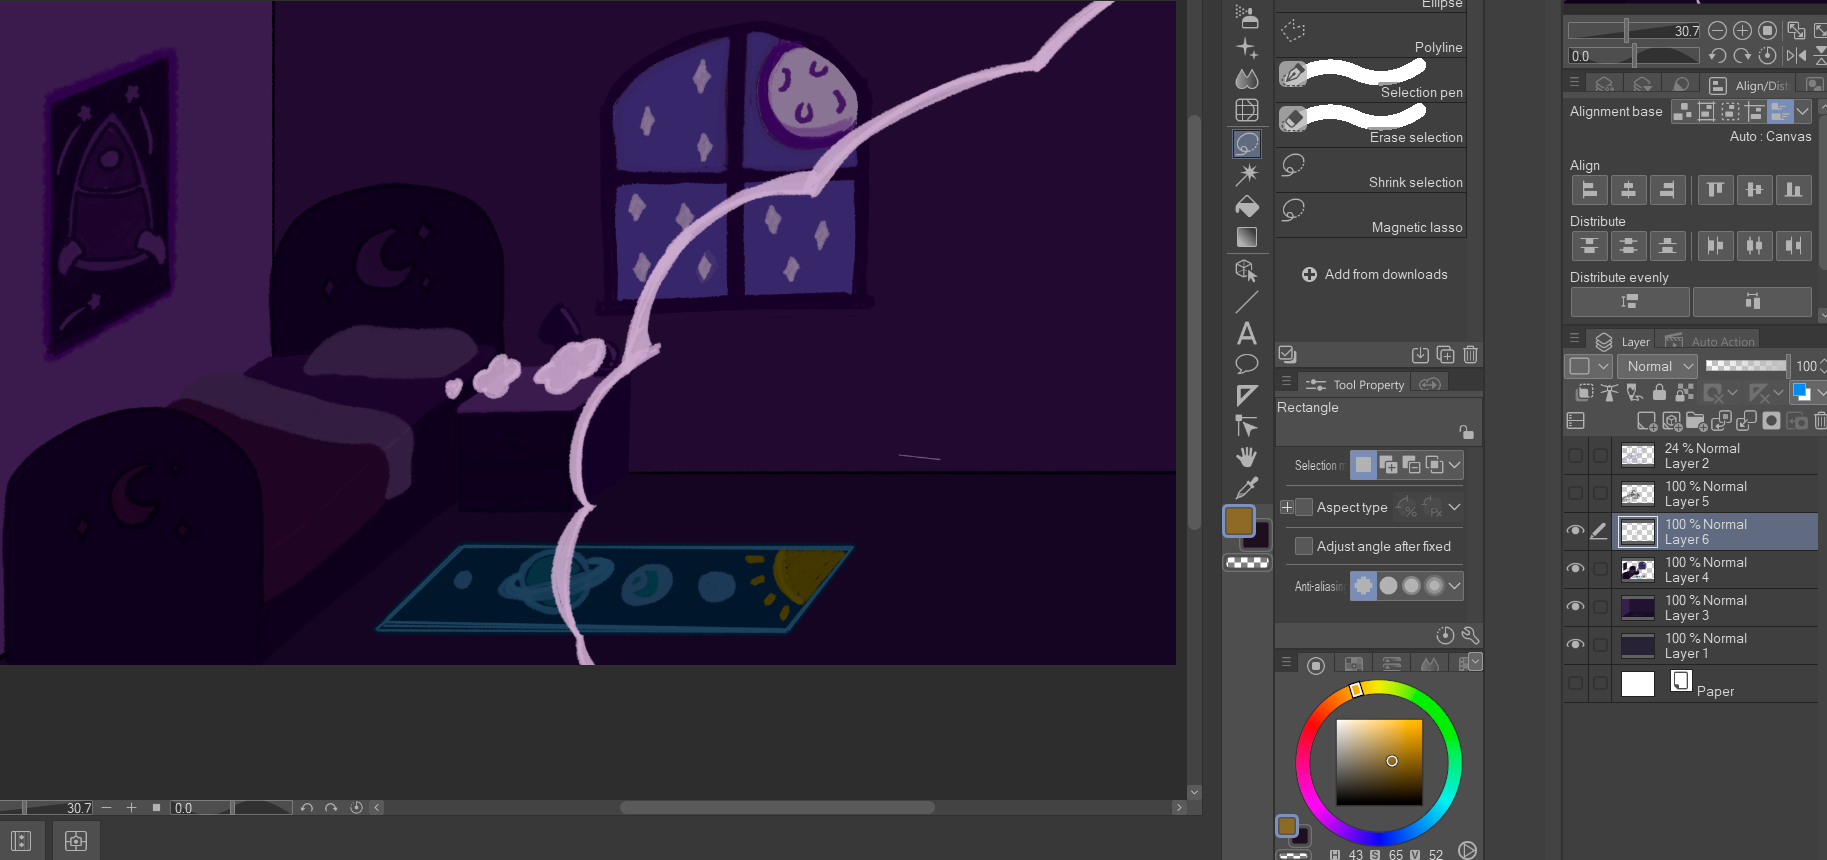Viewport: 1827px width, 860px height.
Task: Click the lock layer padlock icon
Action: pos(1659,393)
